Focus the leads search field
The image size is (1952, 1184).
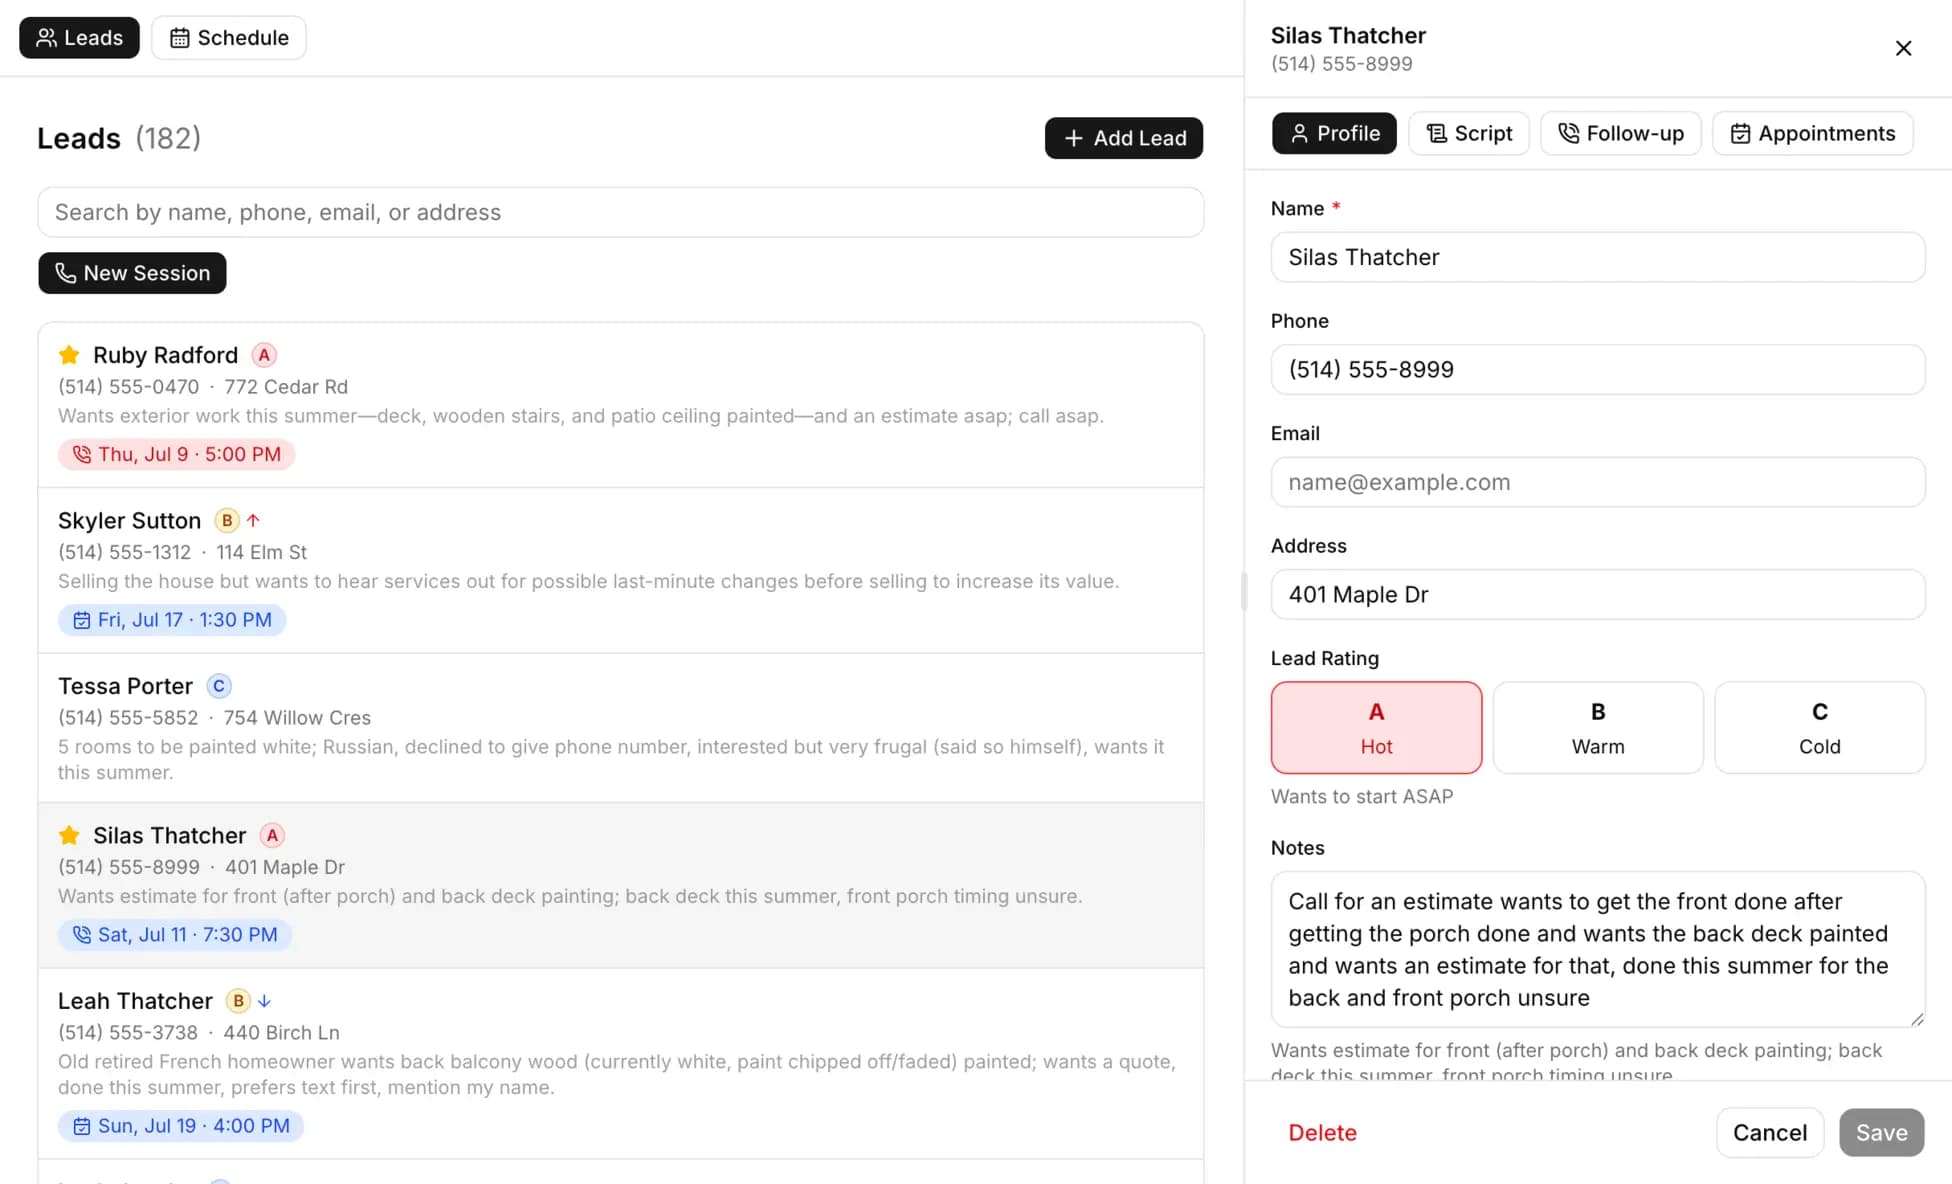pyautogui.click(x=620, y=212)
